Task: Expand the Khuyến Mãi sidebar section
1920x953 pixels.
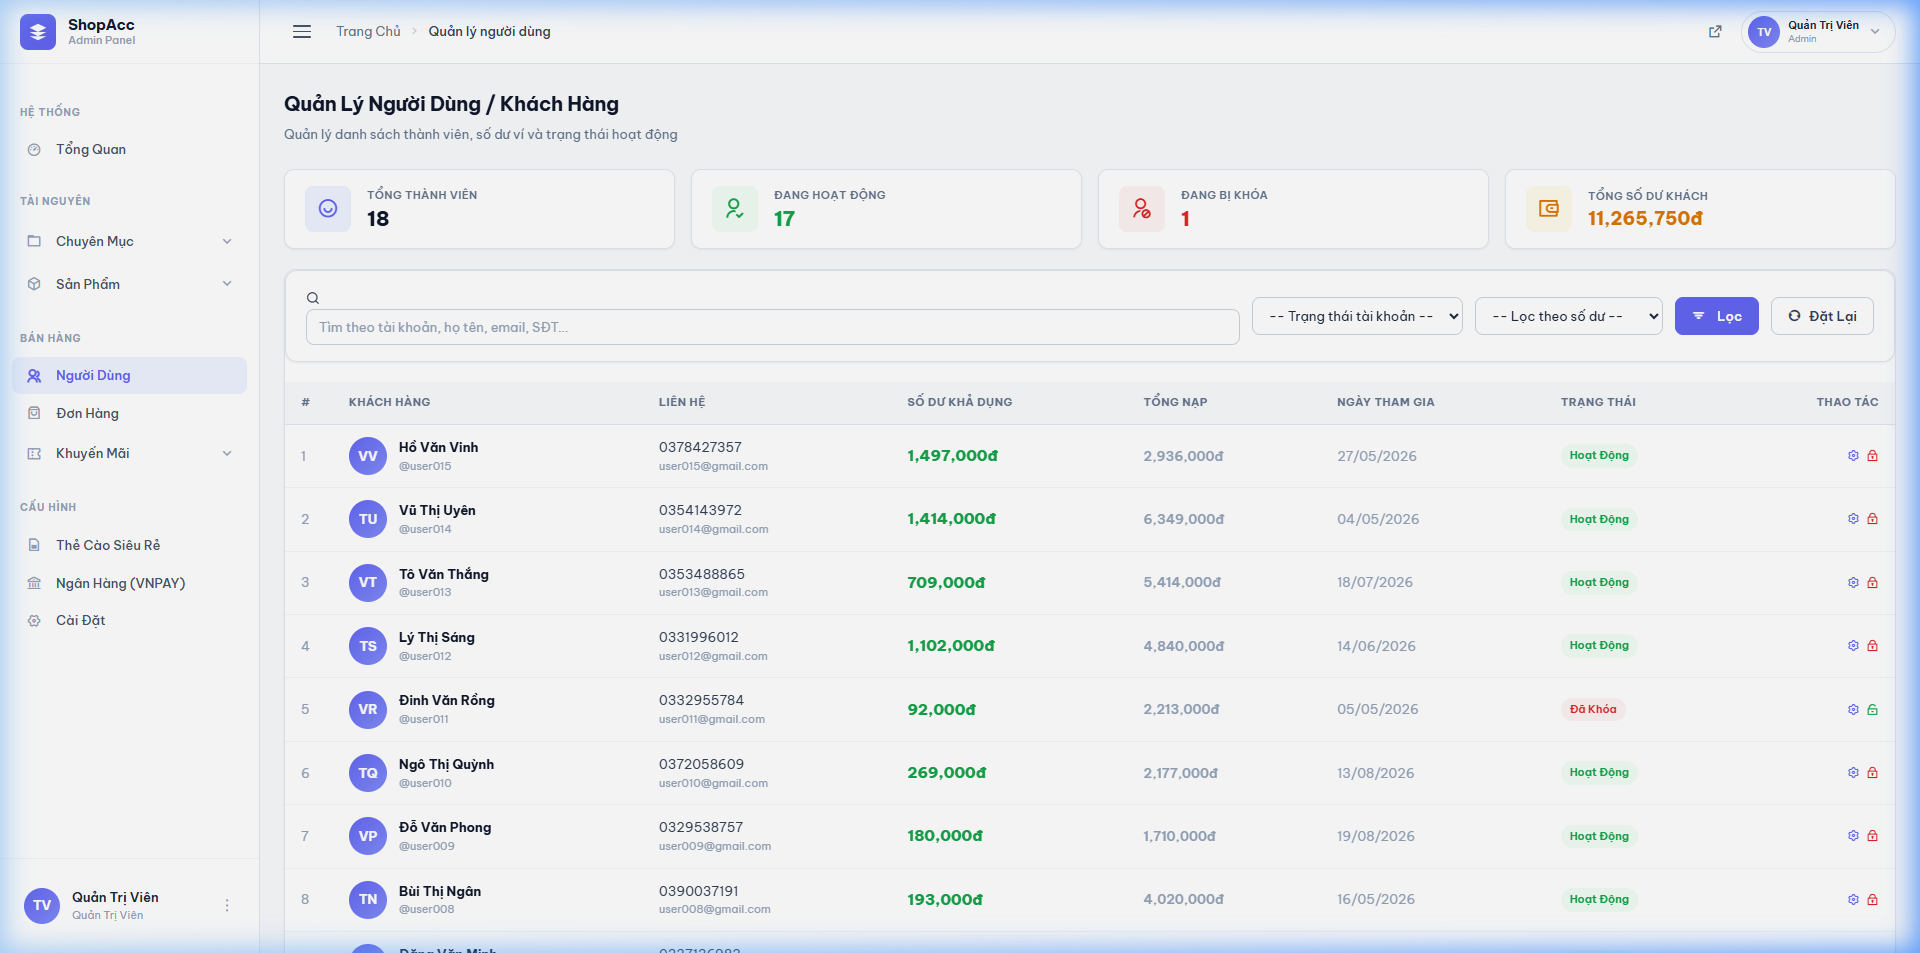Action: [x=129, y=453]
